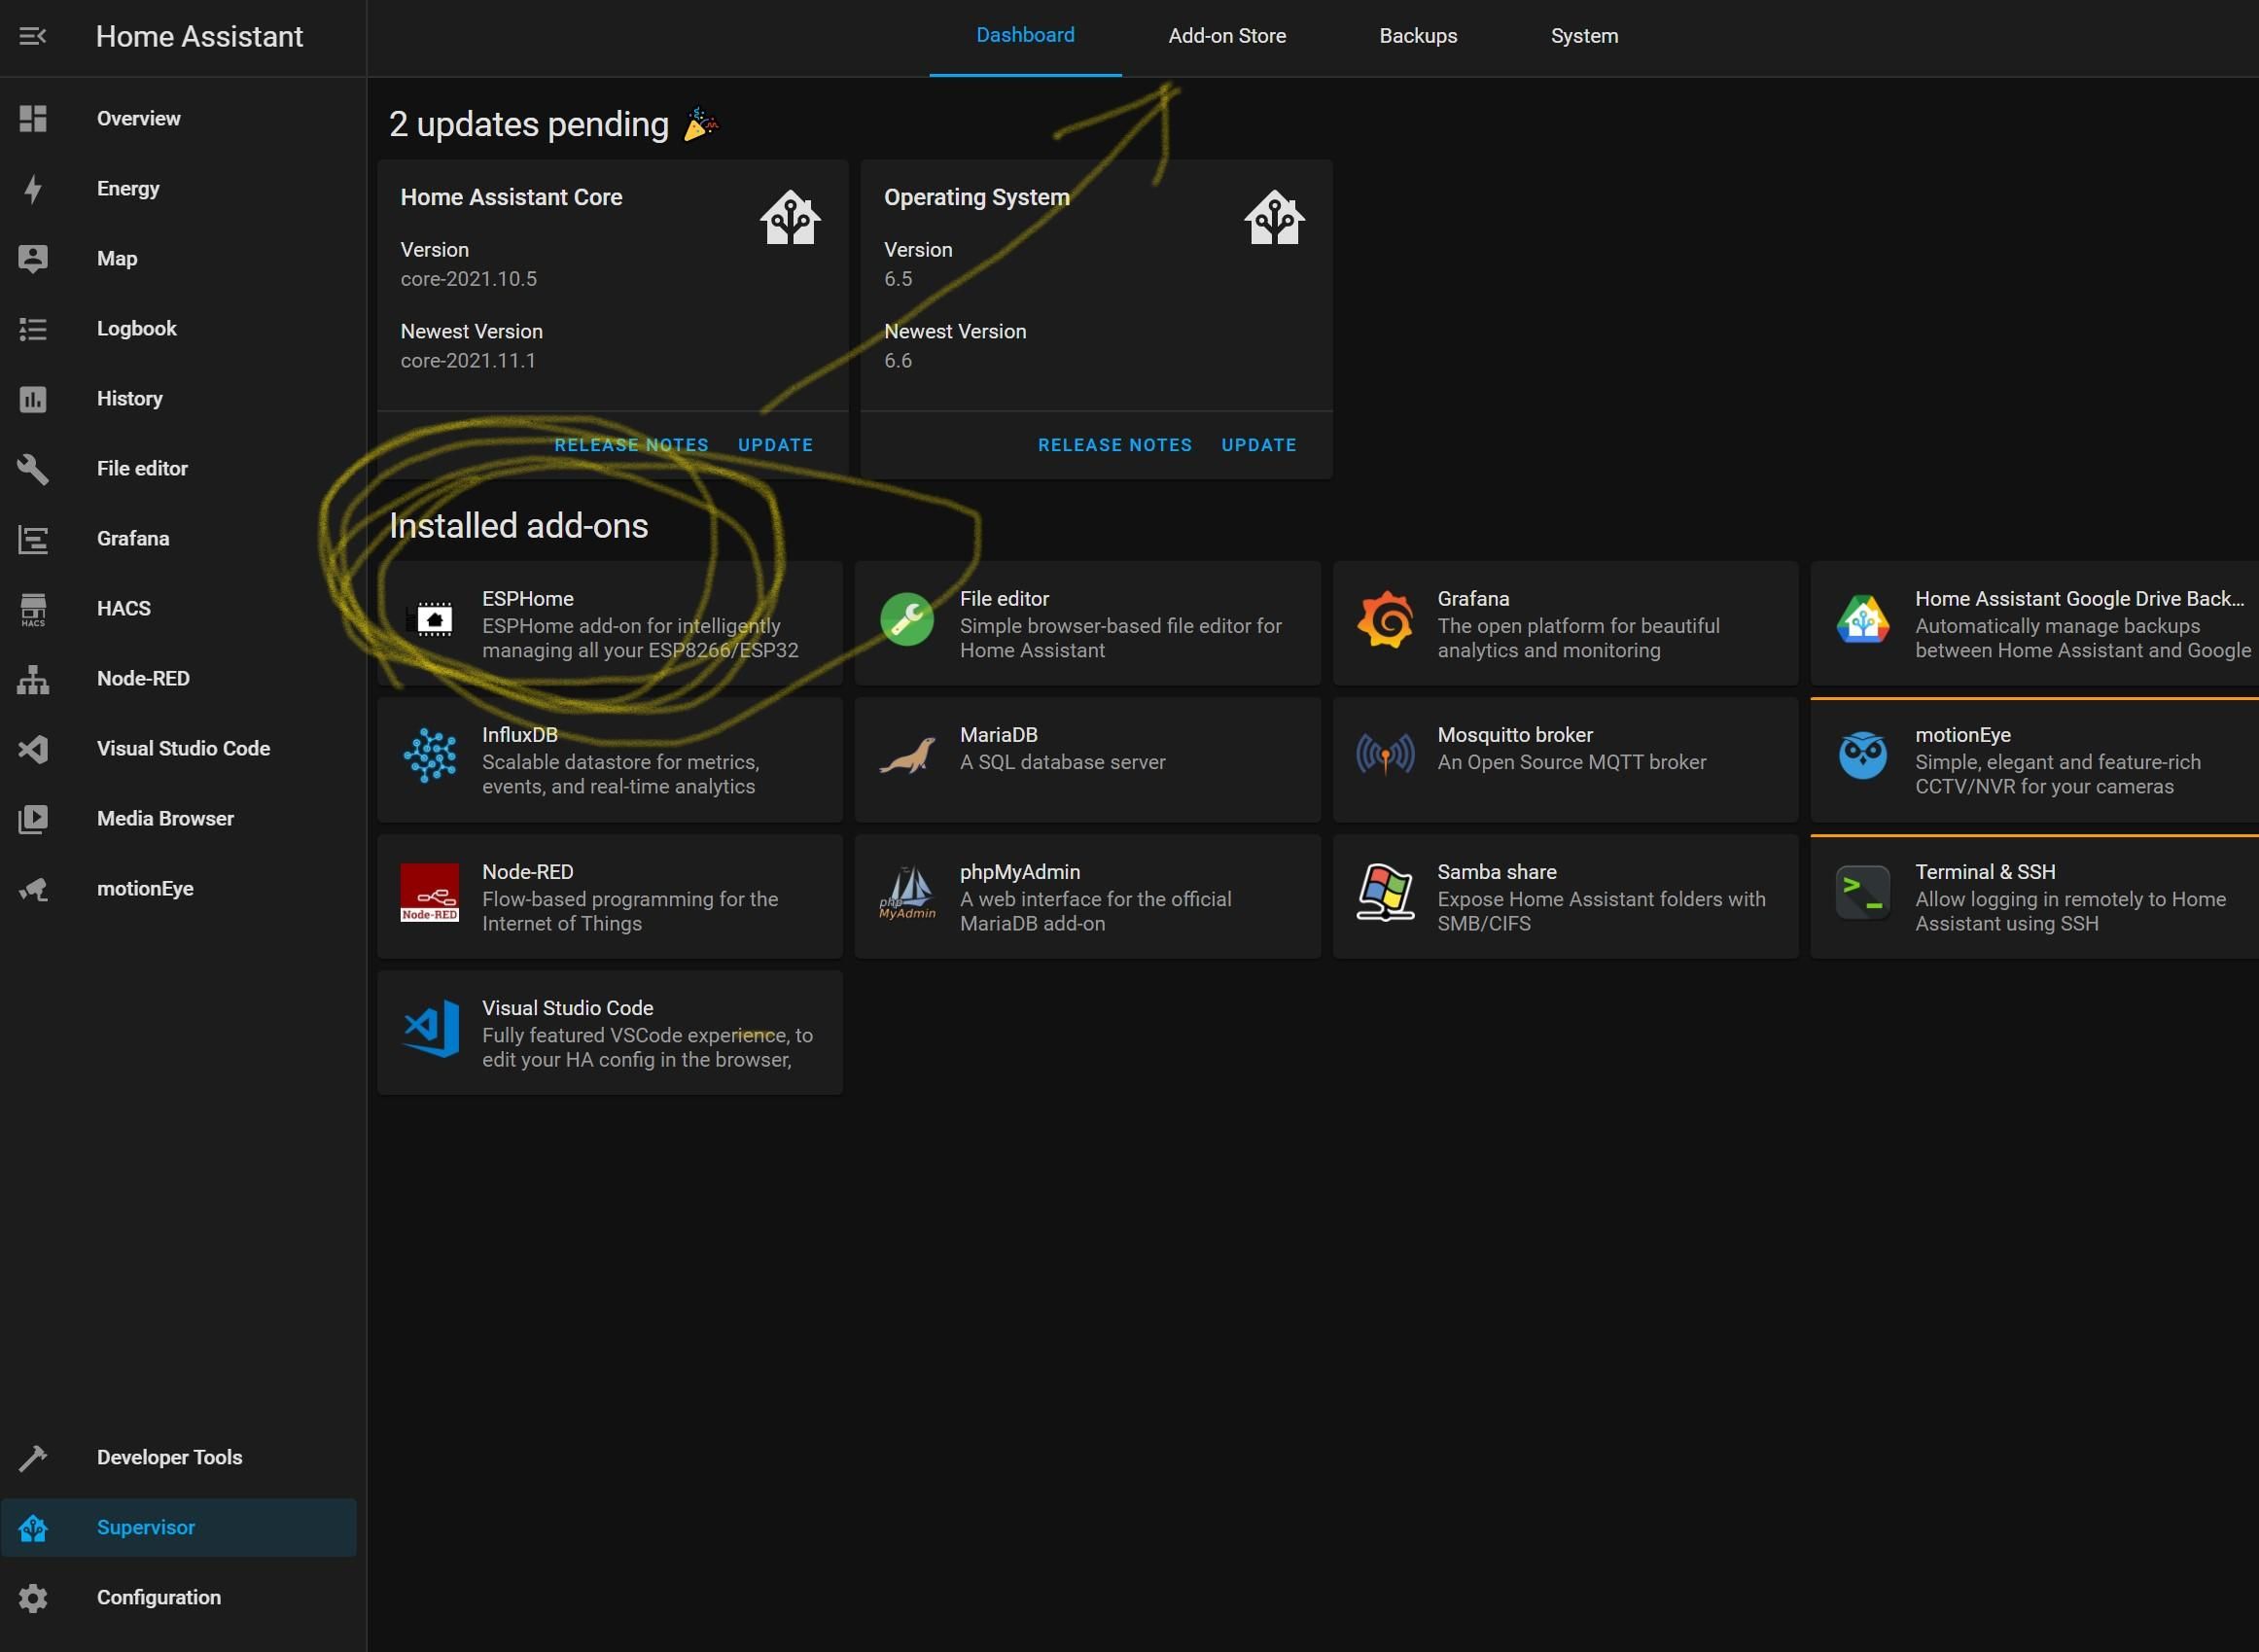This screenshot has height=1652, width=2259.
Task: Open the Backups tab
Action: pos(1417,37)
